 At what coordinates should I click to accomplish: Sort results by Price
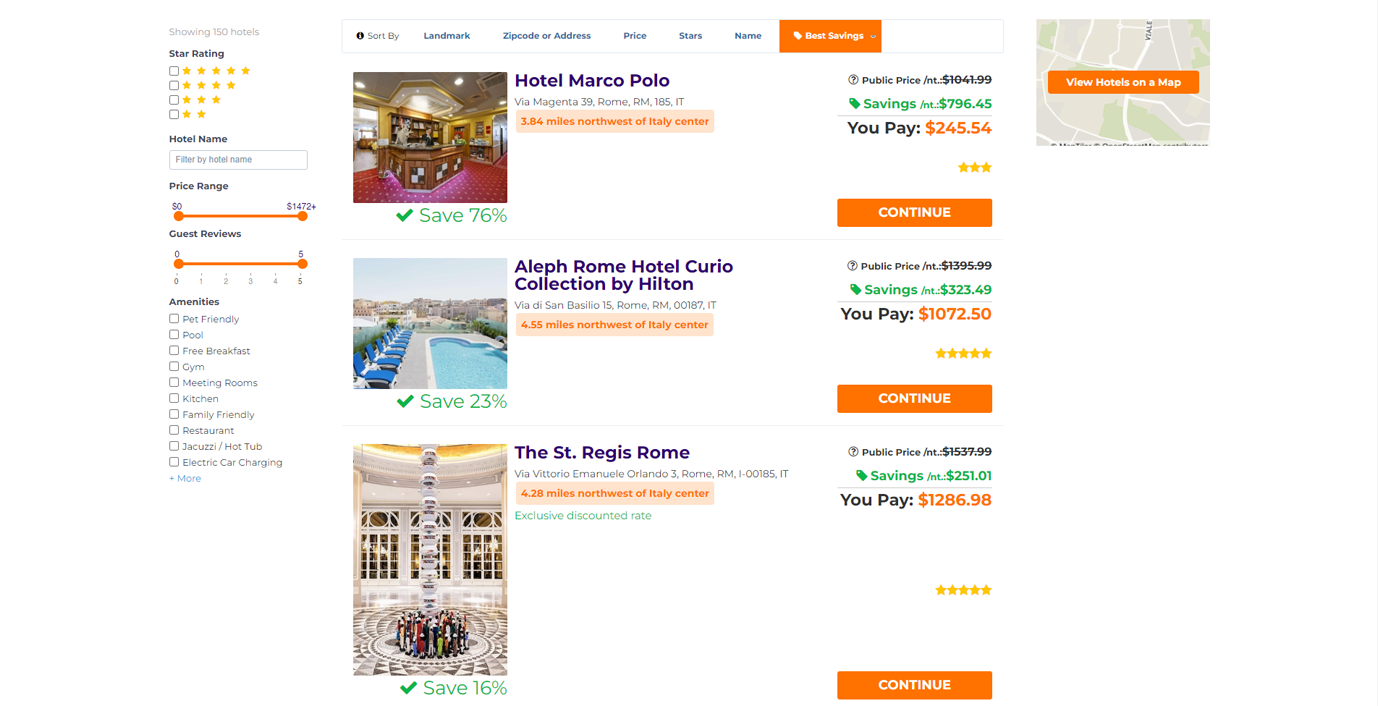point(634,36)
